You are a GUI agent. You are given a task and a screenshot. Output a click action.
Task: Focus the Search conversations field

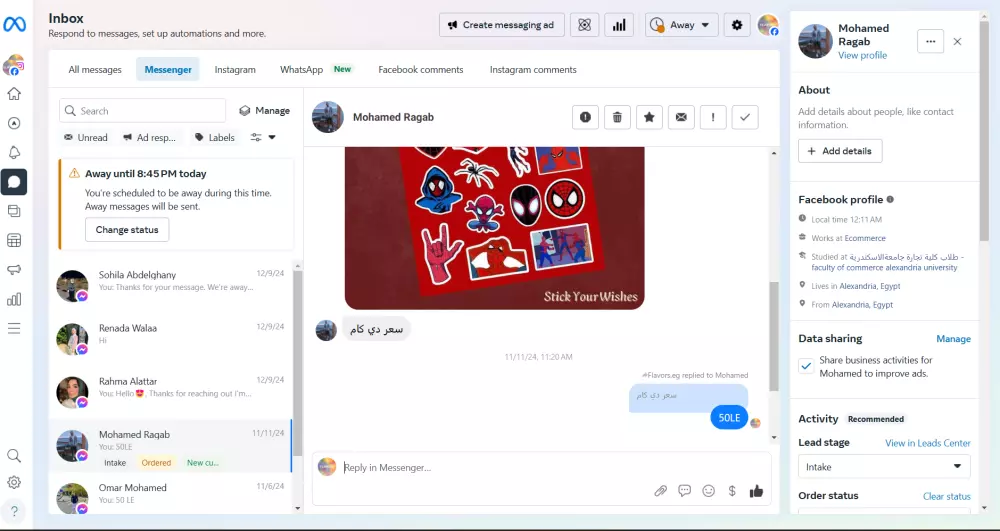tap(142, 110)
